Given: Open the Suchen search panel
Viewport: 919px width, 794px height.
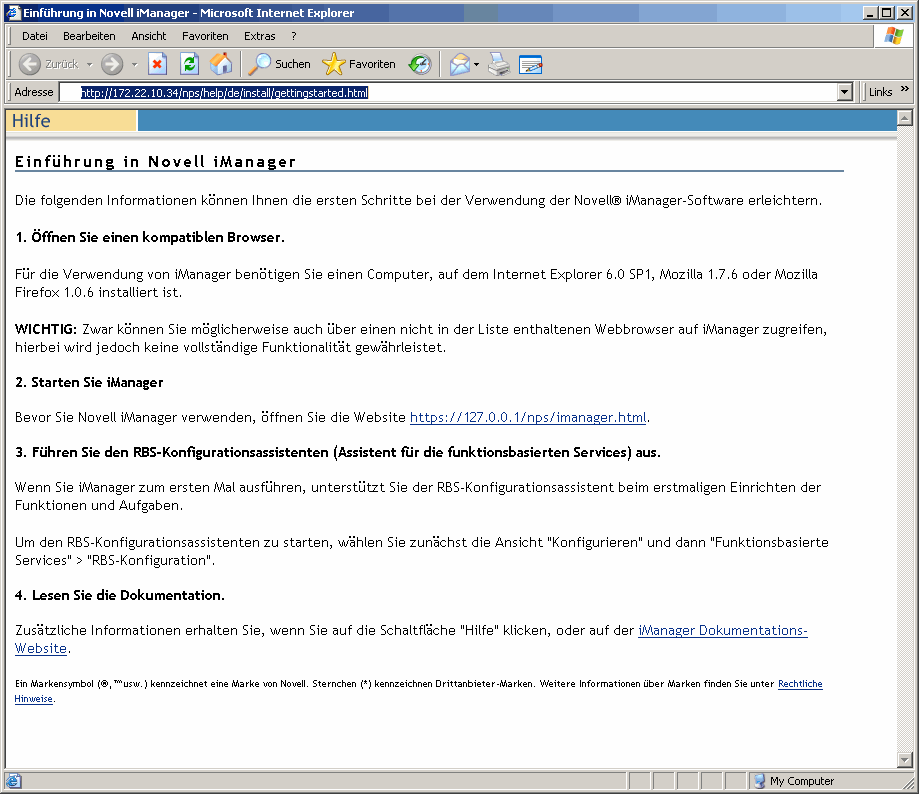Looking at the screenshot, I should click(x=280, y=63).
